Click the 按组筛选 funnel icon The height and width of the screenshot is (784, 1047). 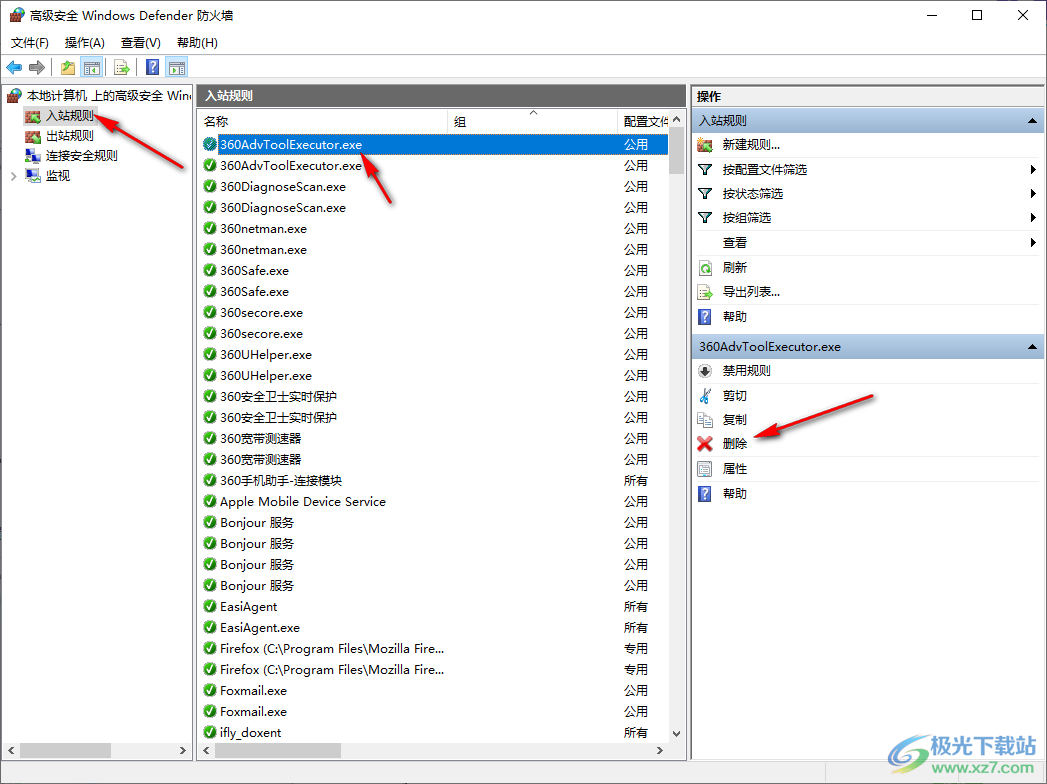coord(705,218)
